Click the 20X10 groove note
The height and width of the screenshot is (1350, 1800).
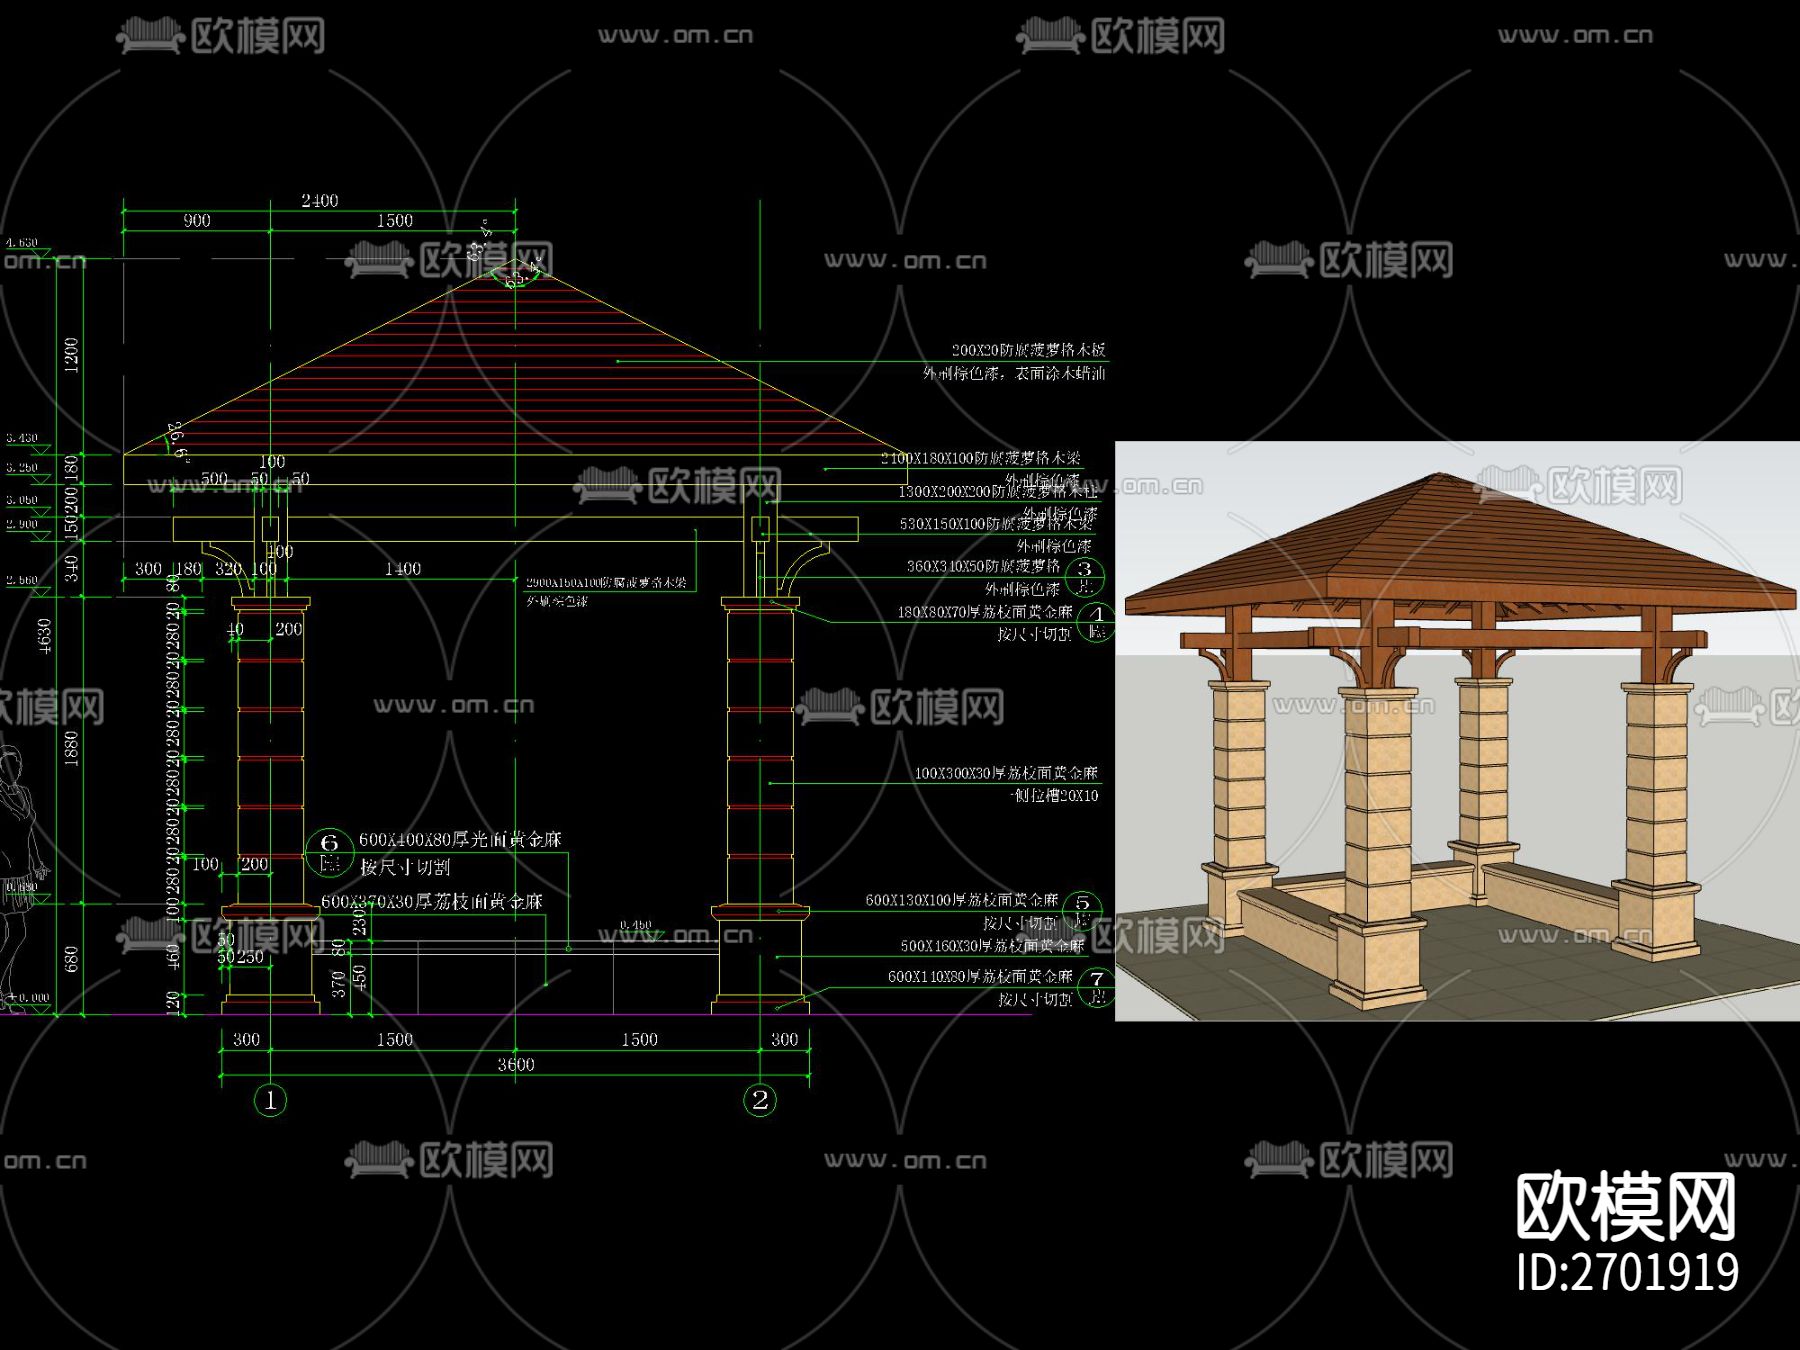[1054, 796]
